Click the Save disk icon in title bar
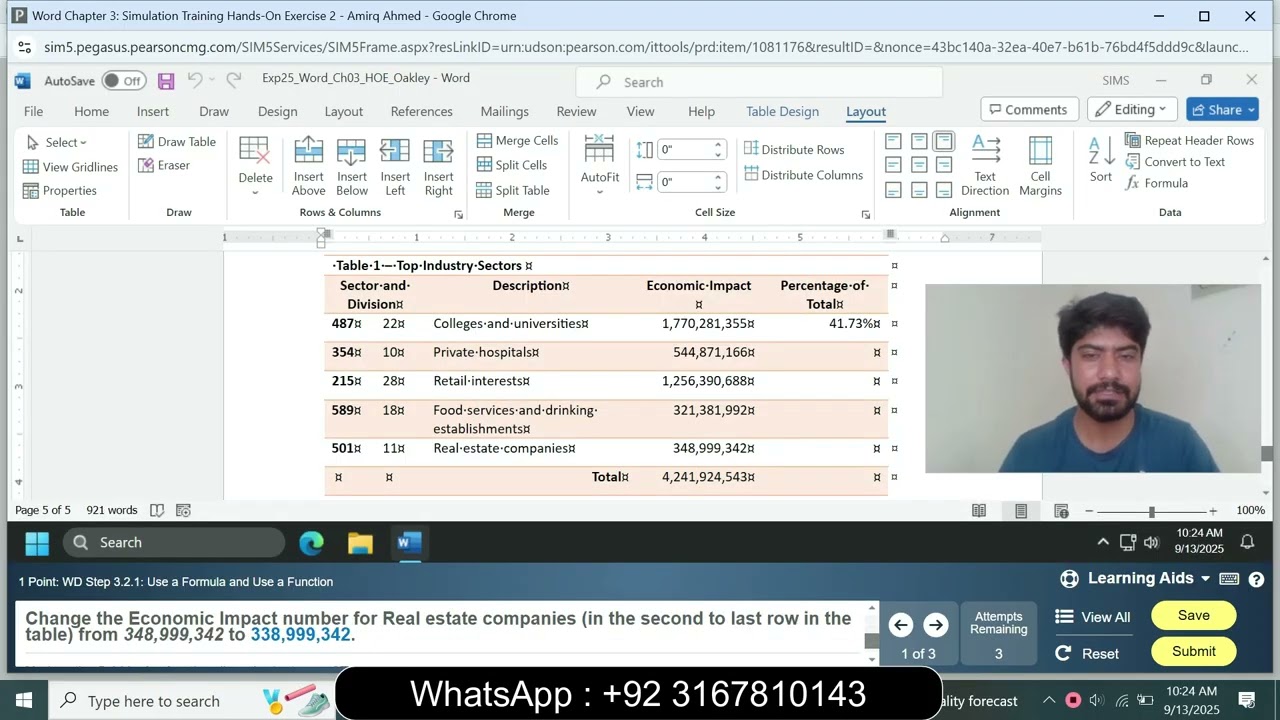The width and height of the screenshot is (1280, 720). tap(166, 81)
